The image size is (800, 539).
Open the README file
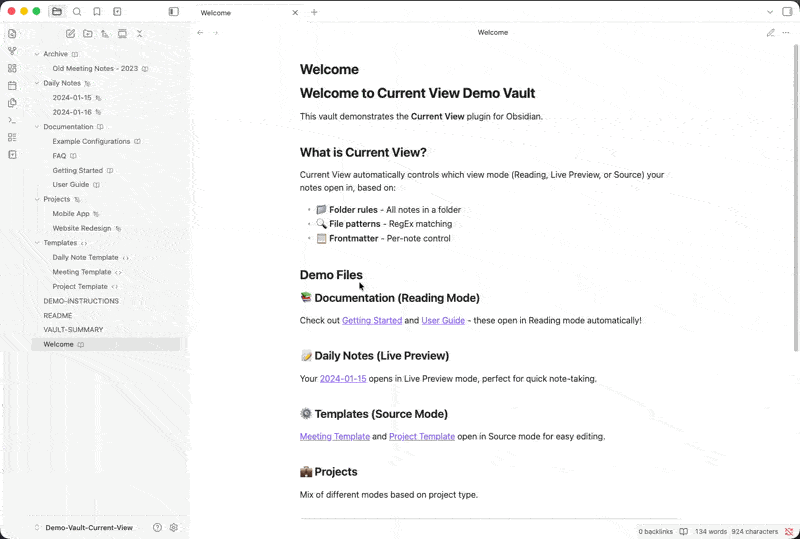point(58,315)
